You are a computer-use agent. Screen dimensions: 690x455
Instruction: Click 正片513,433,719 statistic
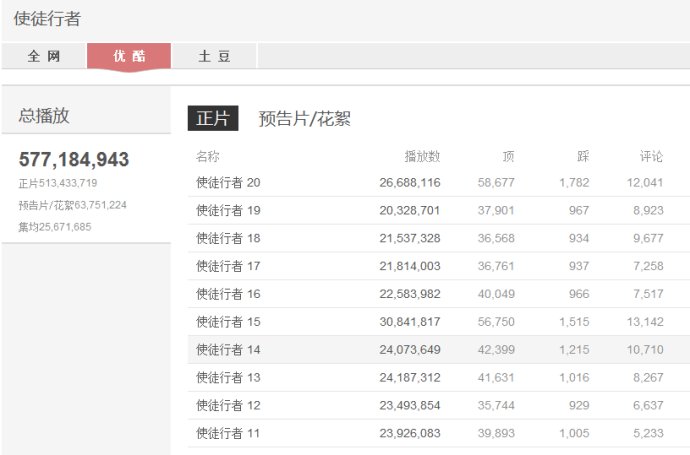pyautogui.click(x=58, y=183)
